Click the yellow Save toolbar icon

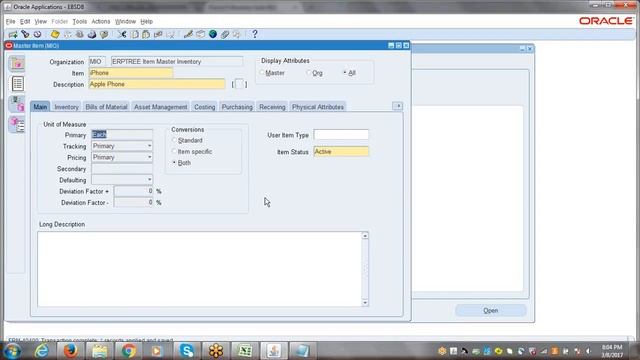[x=55, y=34]
